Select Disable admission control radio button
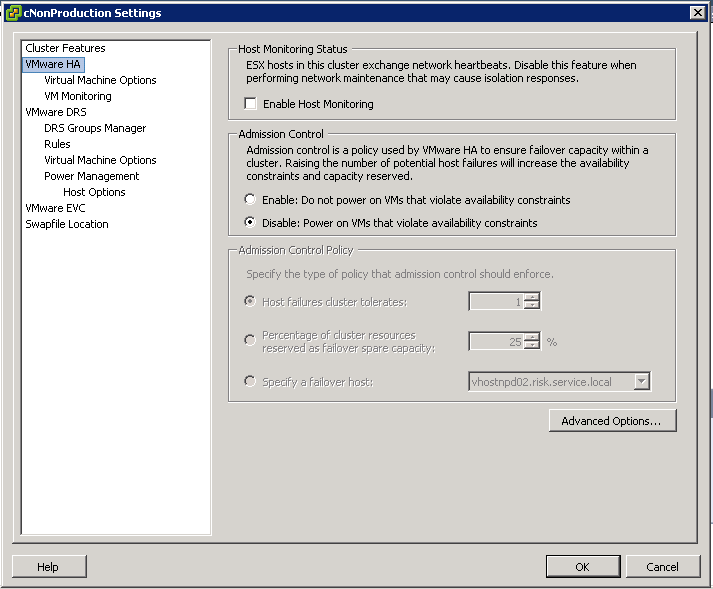This screenshot has width=713, height=589. 250,222
